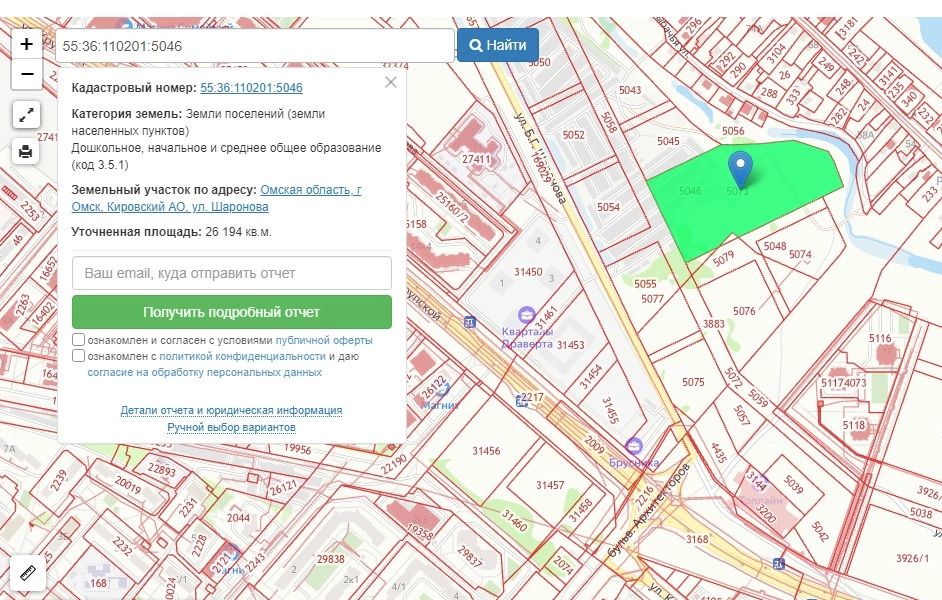The image size is (942, 600).
Task: Click the Кварталы Драверта marker
Action: tap(527, 316)
